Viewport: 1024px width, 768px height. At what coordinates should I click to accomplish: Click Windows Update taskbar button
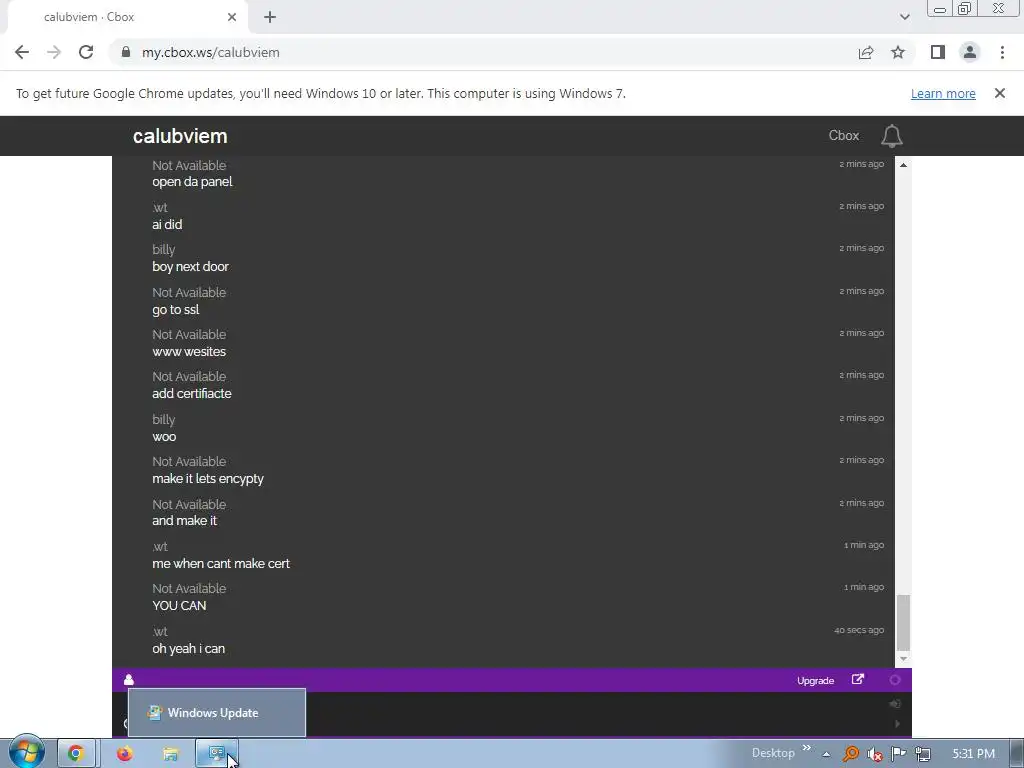(216, 754)
